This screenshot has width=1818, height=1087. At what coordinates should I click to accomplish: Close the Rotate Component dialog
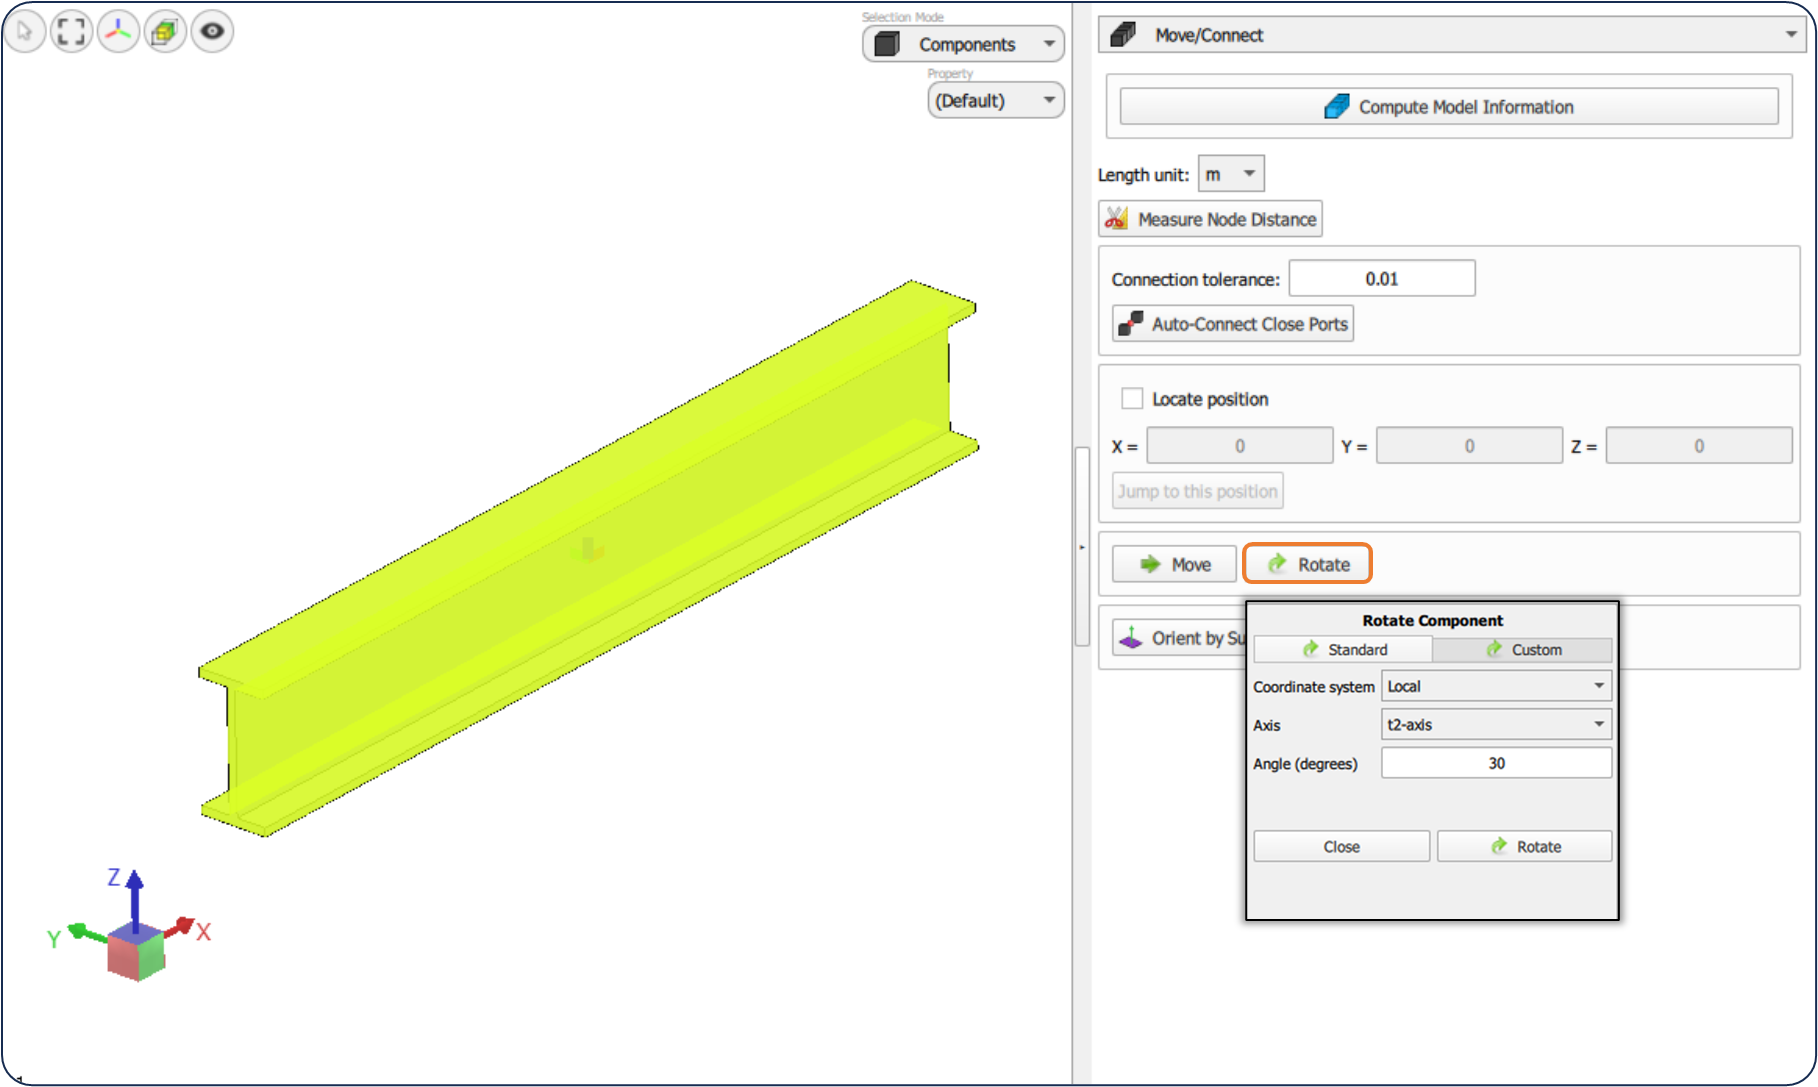pos(1342,847)
